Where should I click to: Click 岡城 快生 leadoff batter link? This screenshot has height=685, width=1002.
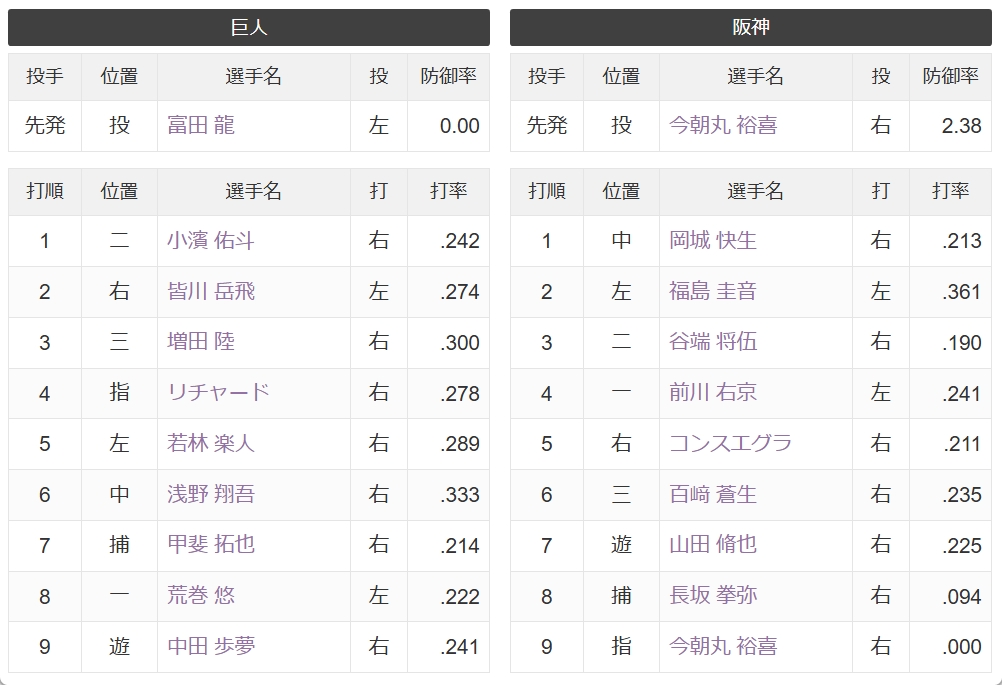click(x=713, y=241)
